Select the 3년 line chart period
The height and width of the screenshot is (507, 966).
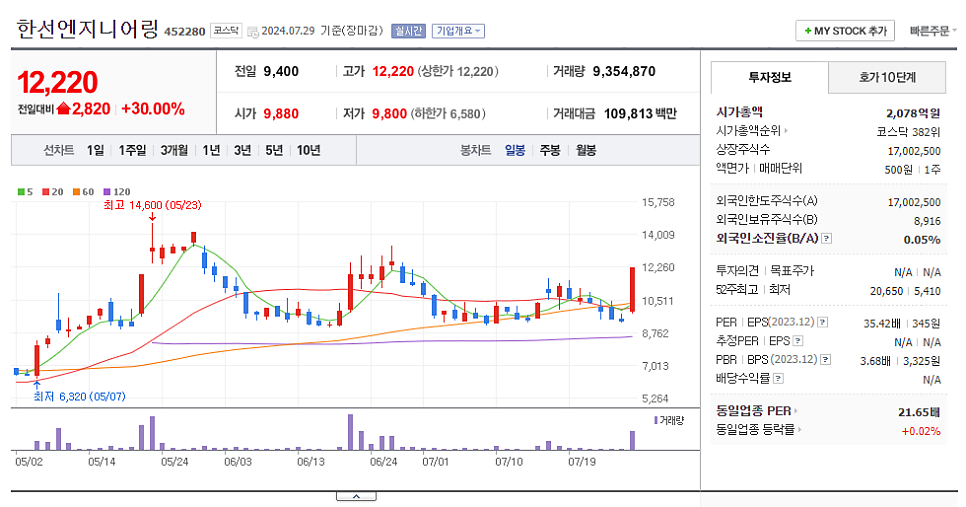pyautogui.click(x=243, y=150)
